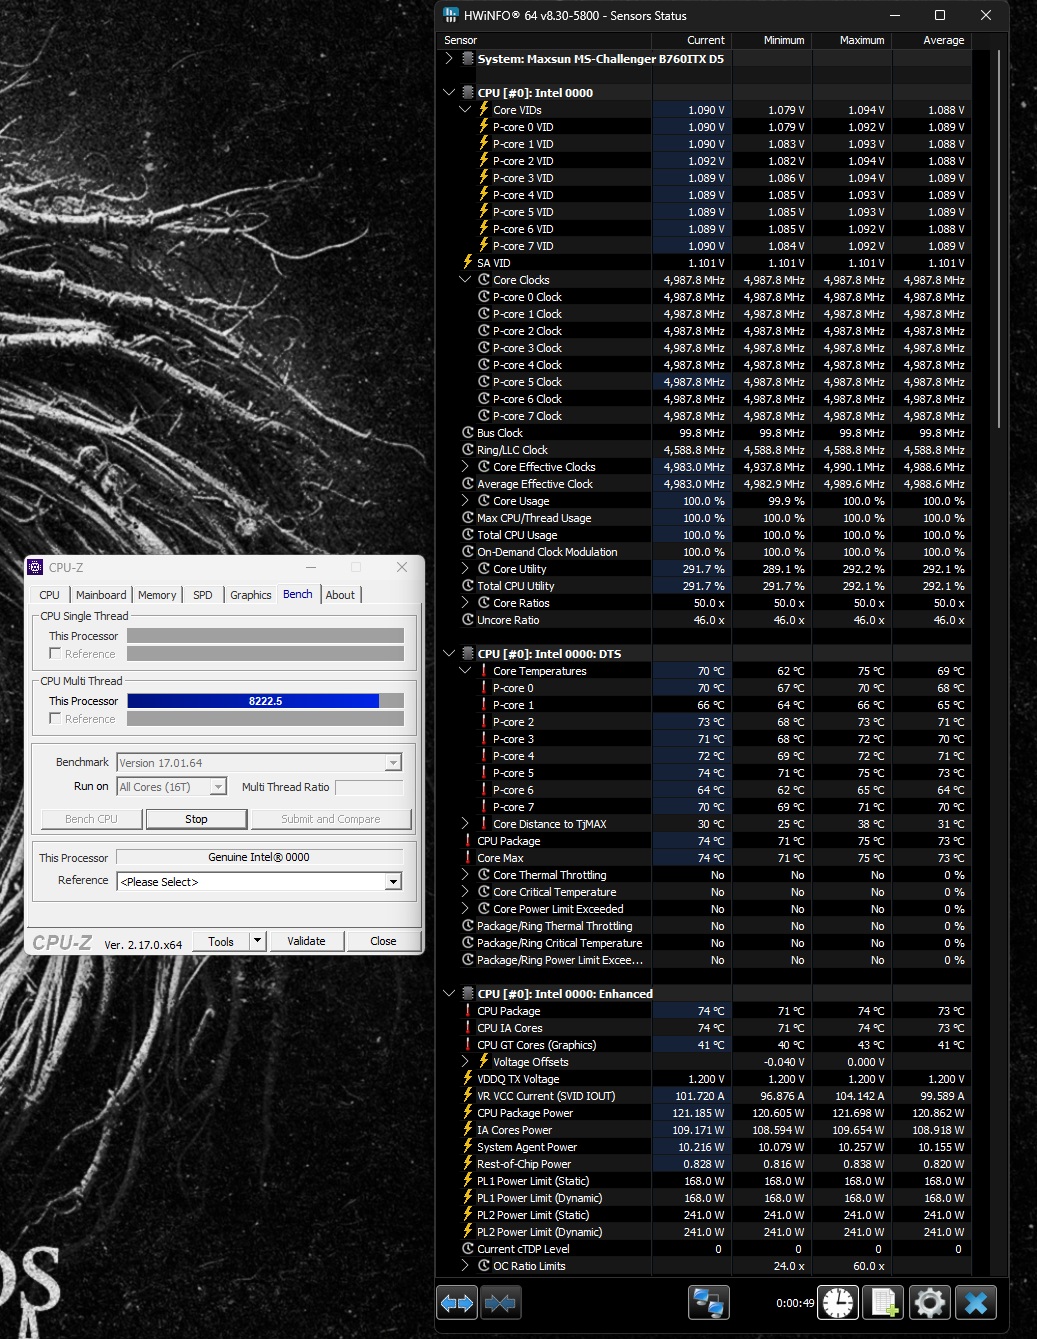Click the icon beside Uncore Ratio

click(468, 620)
